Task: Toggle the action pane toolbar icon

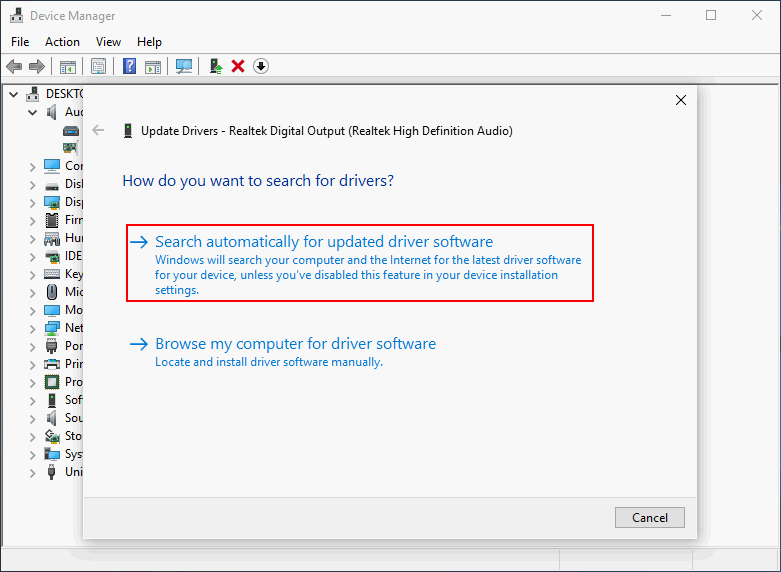Action: (153, 66)
